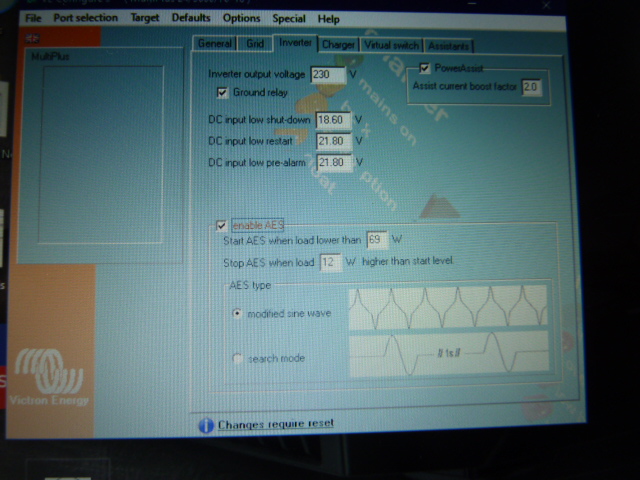This screenshot has width=640, height=480.
Task: Click the MultiPlus device list box
Action: pyautogui.click(x=101, y=154)
